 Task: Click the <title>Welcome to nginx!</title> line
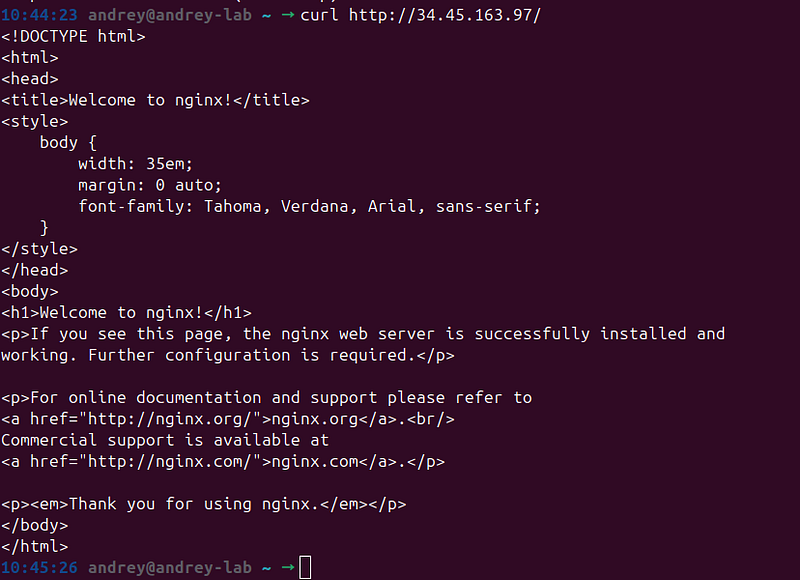click(155, 100)
